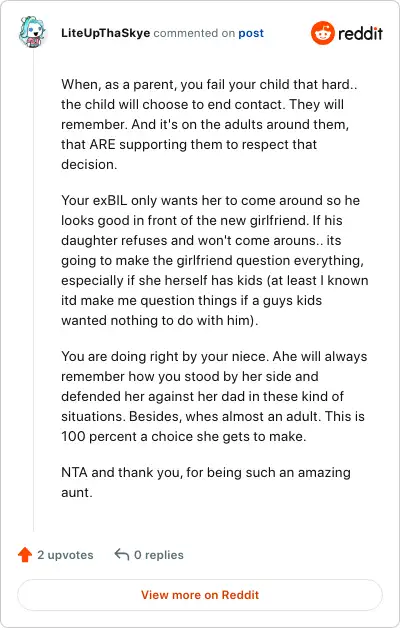Follow the blue "post" link
The width and height of the screenshot is (400, 628).
click(x=251, y=33)
